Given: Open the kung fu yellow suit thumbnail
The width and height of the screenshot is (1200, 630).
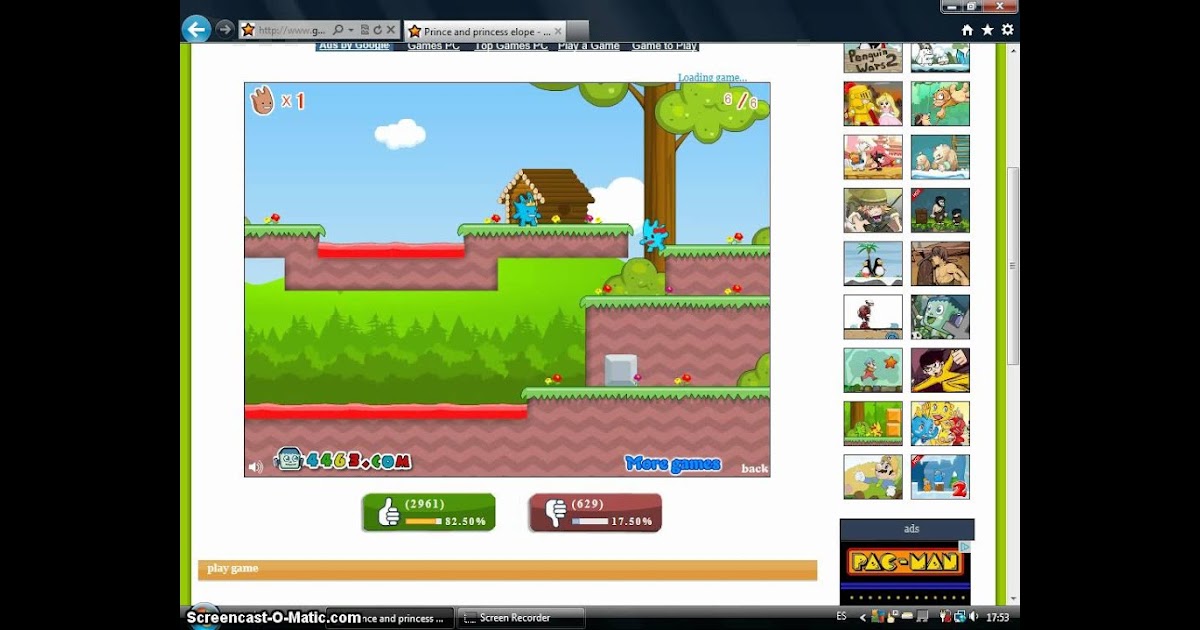Looking at the screenshot, I should pyautogui.click(x=940, y=370).
